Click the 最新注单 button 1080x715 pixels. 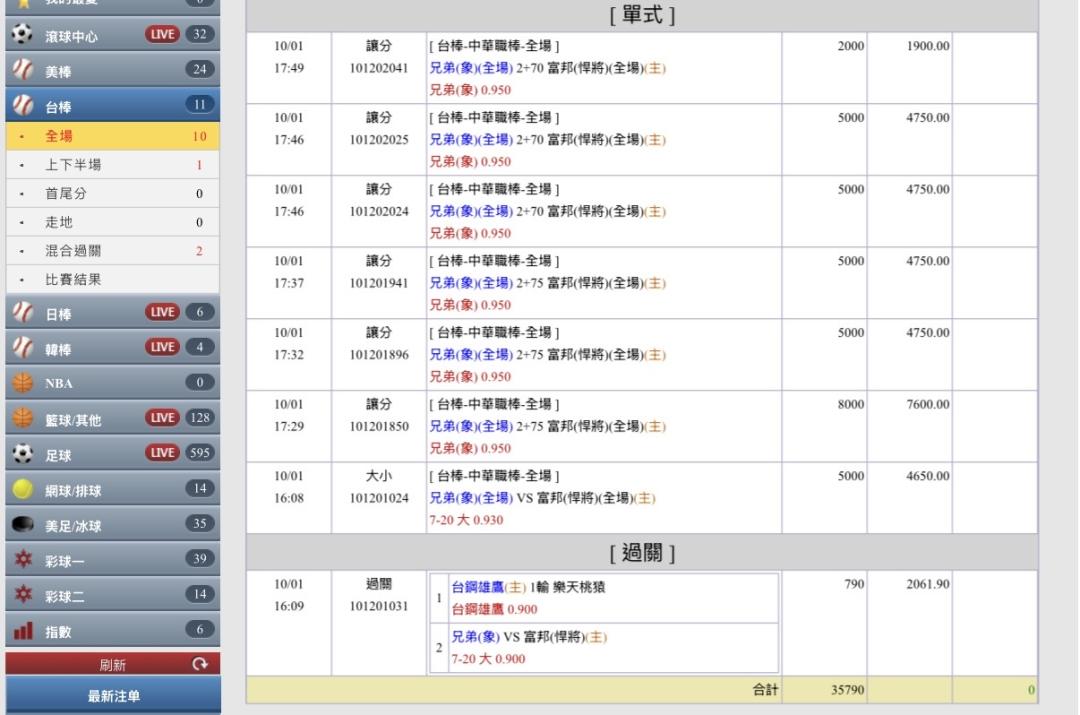click(113, 695)
